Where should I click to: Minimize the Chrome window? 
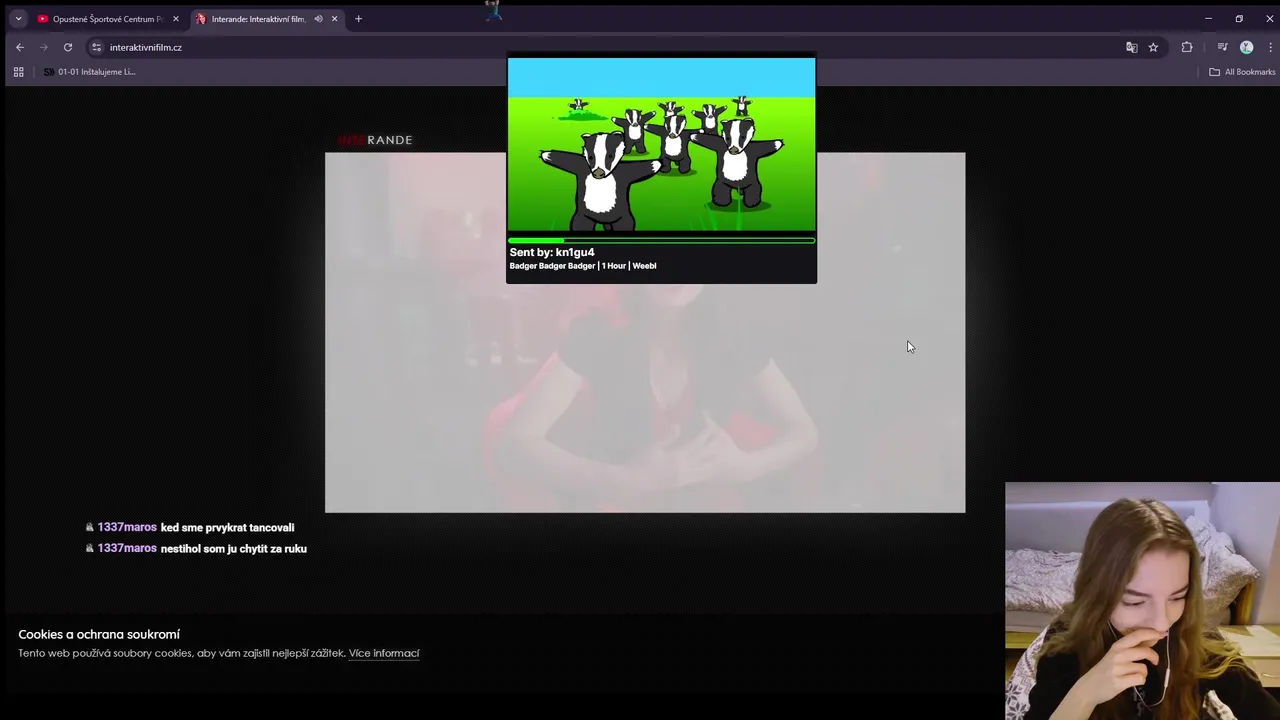point(1208,18)
